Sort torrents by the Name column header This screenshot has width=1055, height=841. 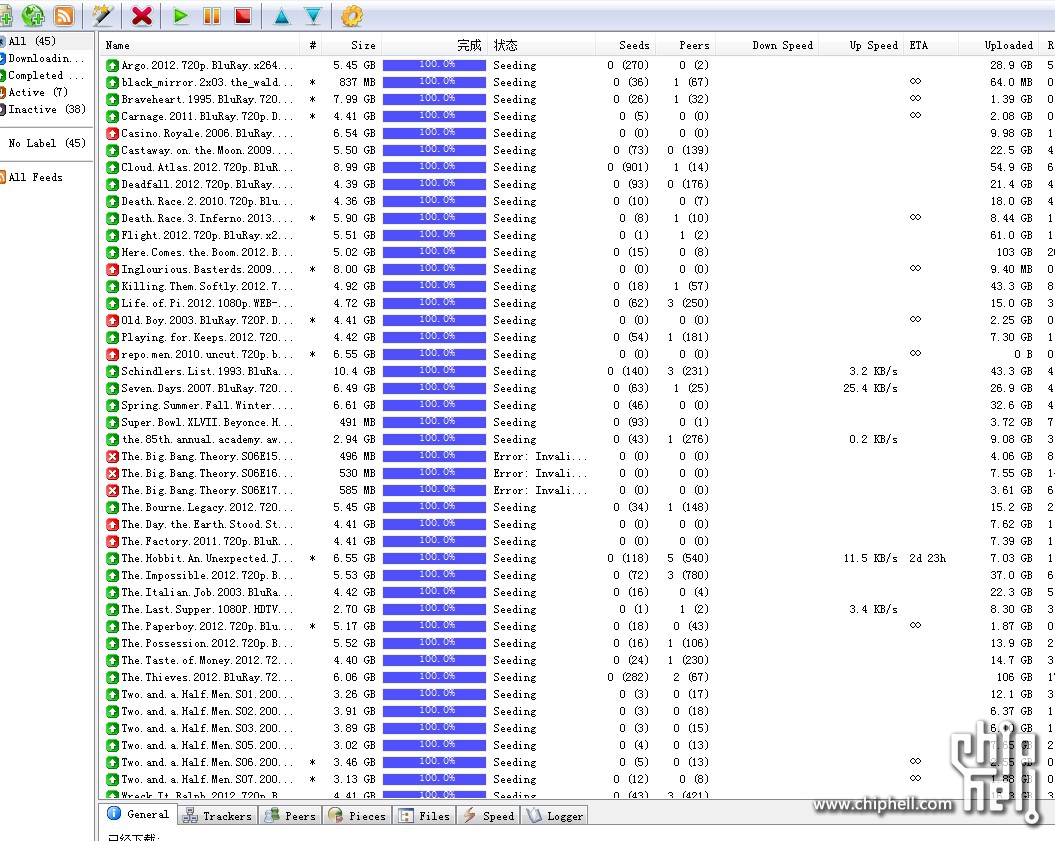tap(201, 45)
